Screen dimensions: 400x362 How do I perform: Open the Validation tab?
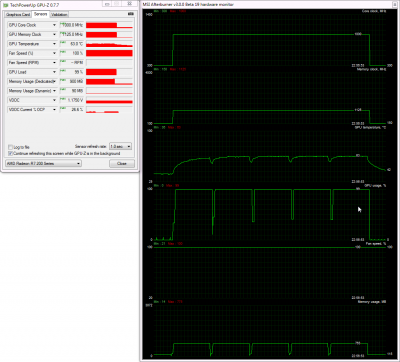click(x=59, y=15)
